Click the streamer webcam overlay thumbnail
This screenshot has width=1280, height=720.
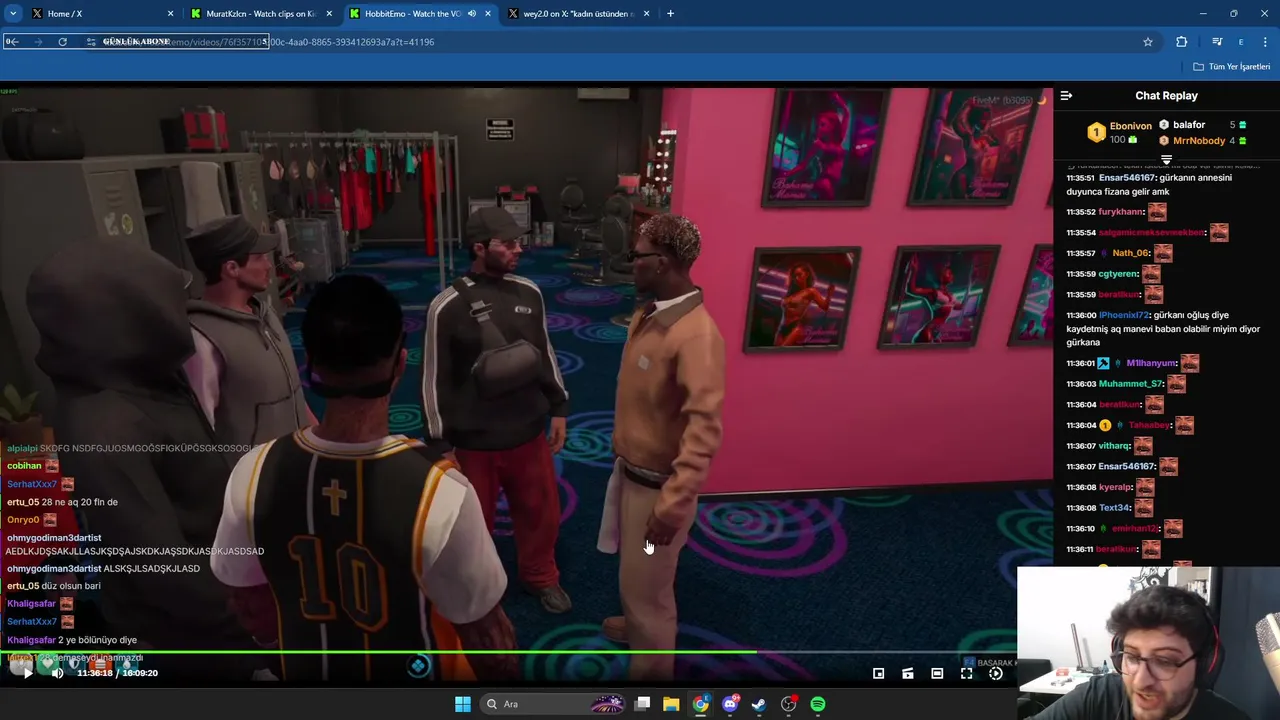(x=1148, y=643)
